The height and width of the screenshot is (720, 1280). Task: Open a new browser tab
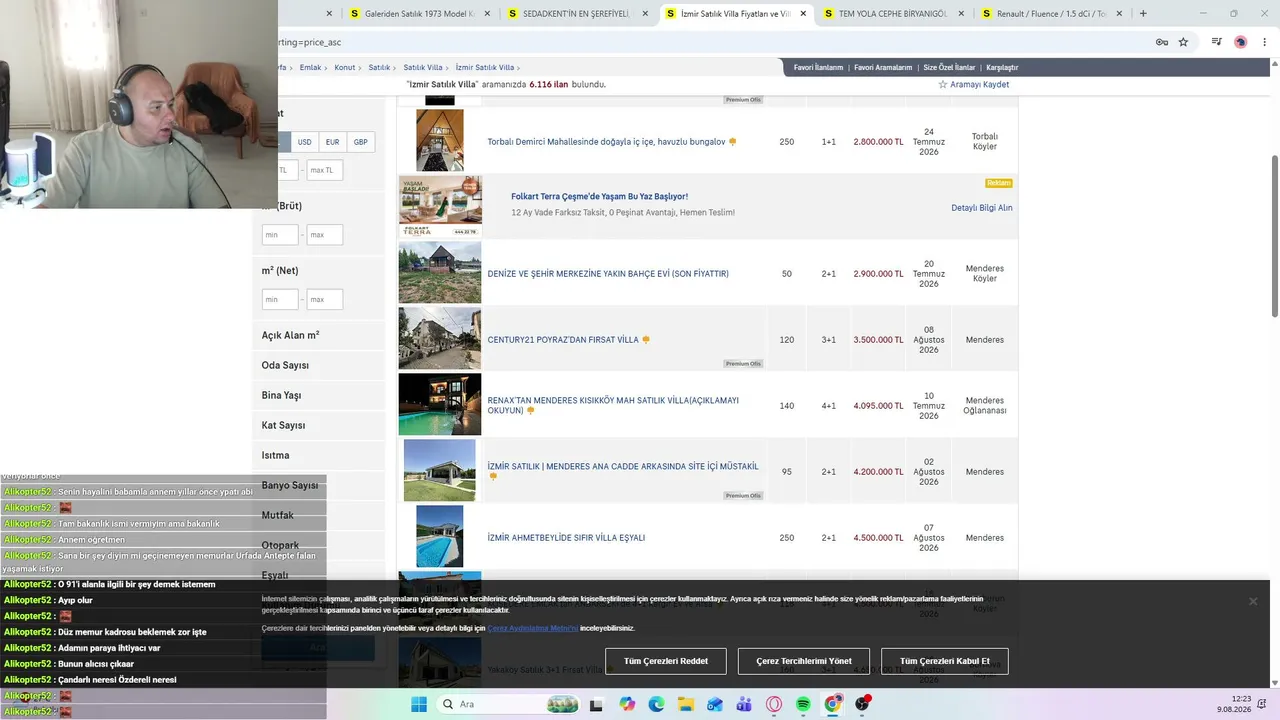coord(1143,13)
